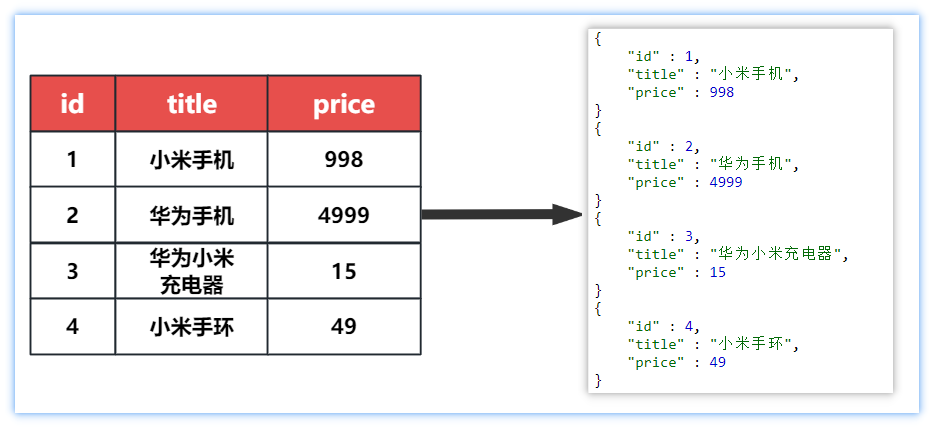This screenshot has width=934, height=428.
Task: Select the table cell containing 小米手环
Action: coord(191,326)
